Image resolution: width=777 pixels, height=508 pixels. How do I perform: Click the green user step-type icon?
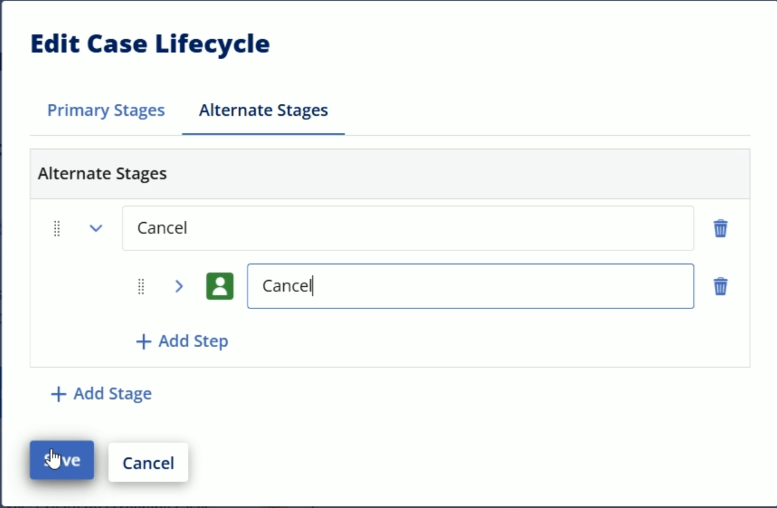(x=220, y=286)
